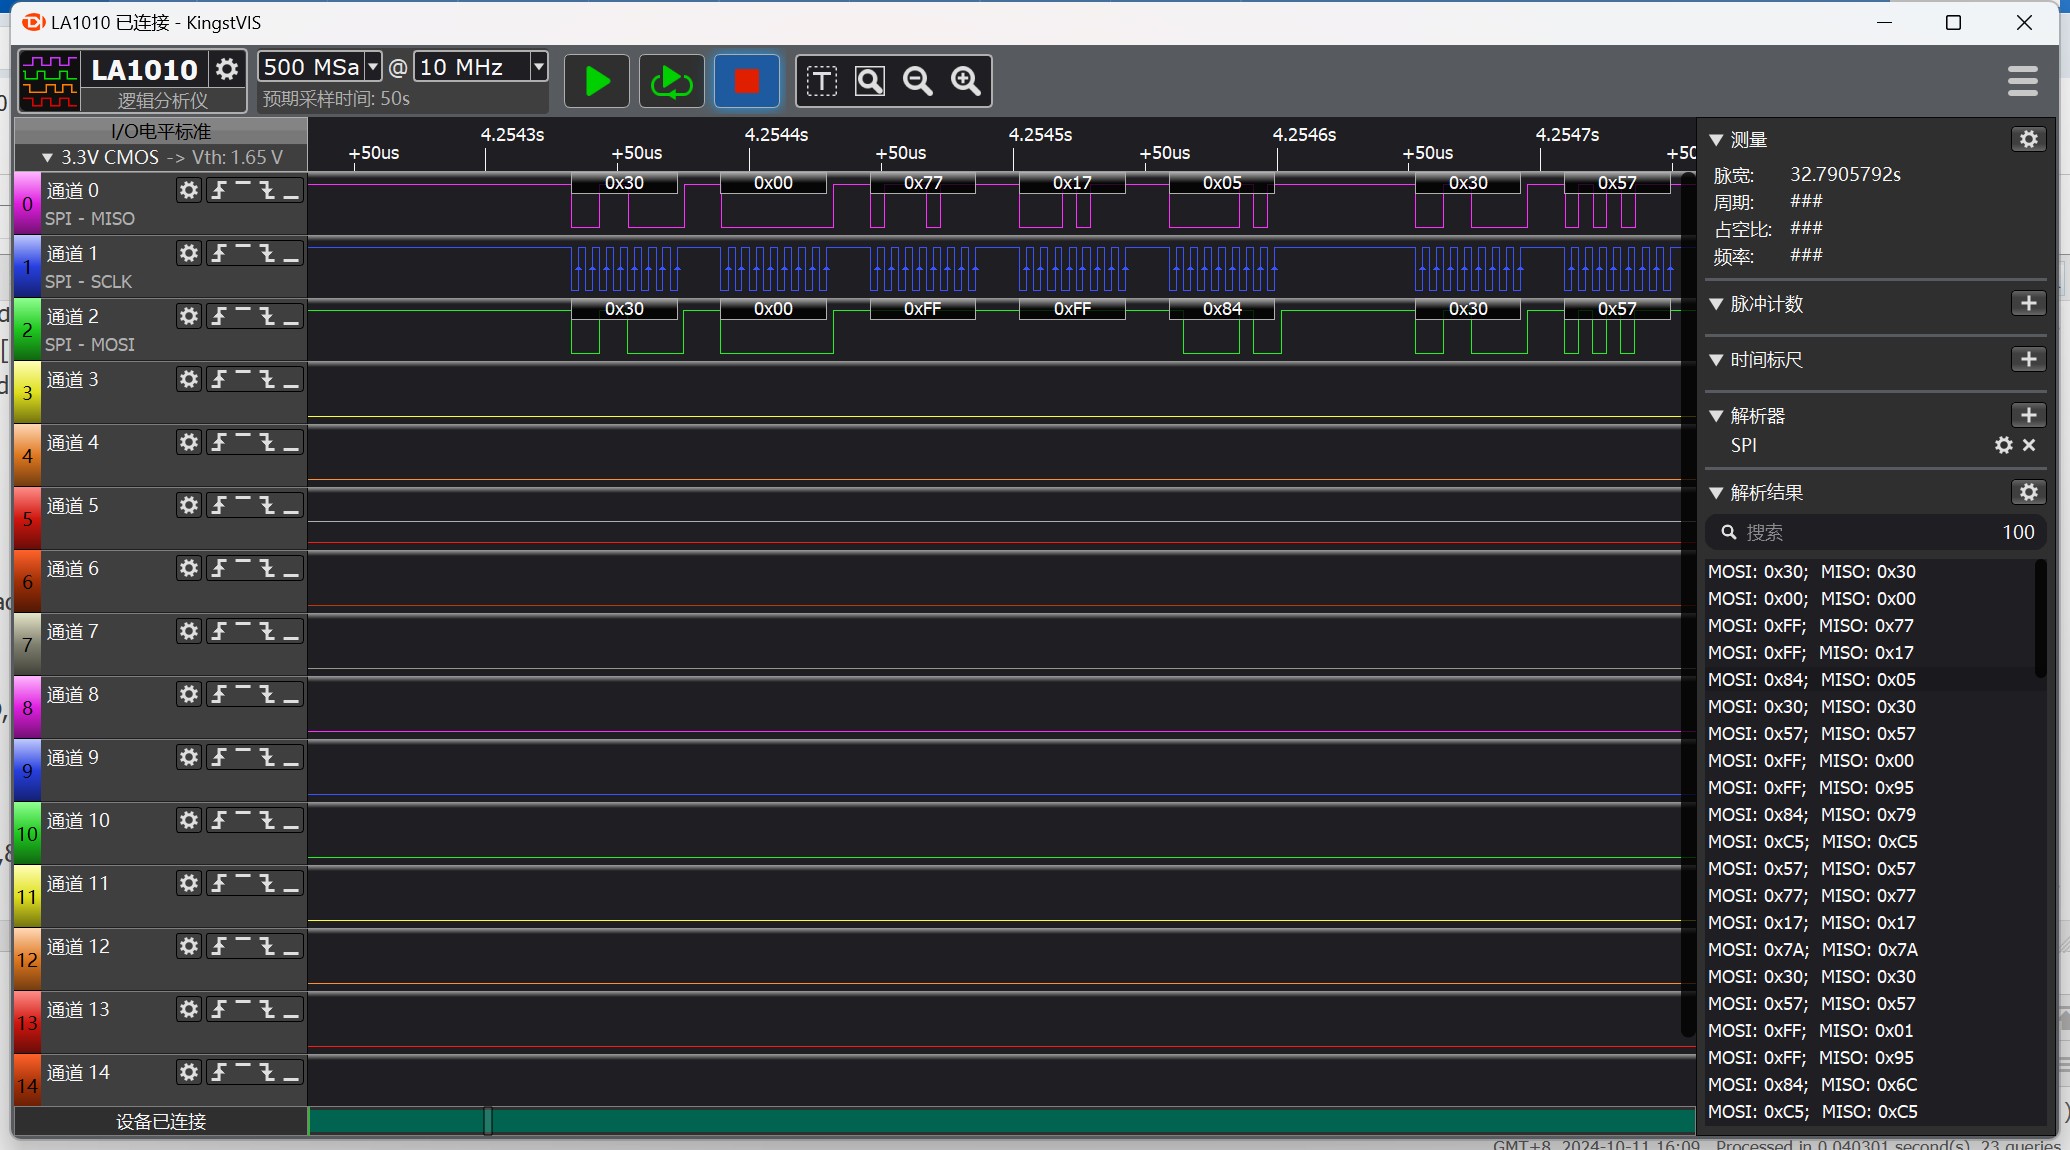Remove the SPI analyzer with X

(x=2029, y=445)
